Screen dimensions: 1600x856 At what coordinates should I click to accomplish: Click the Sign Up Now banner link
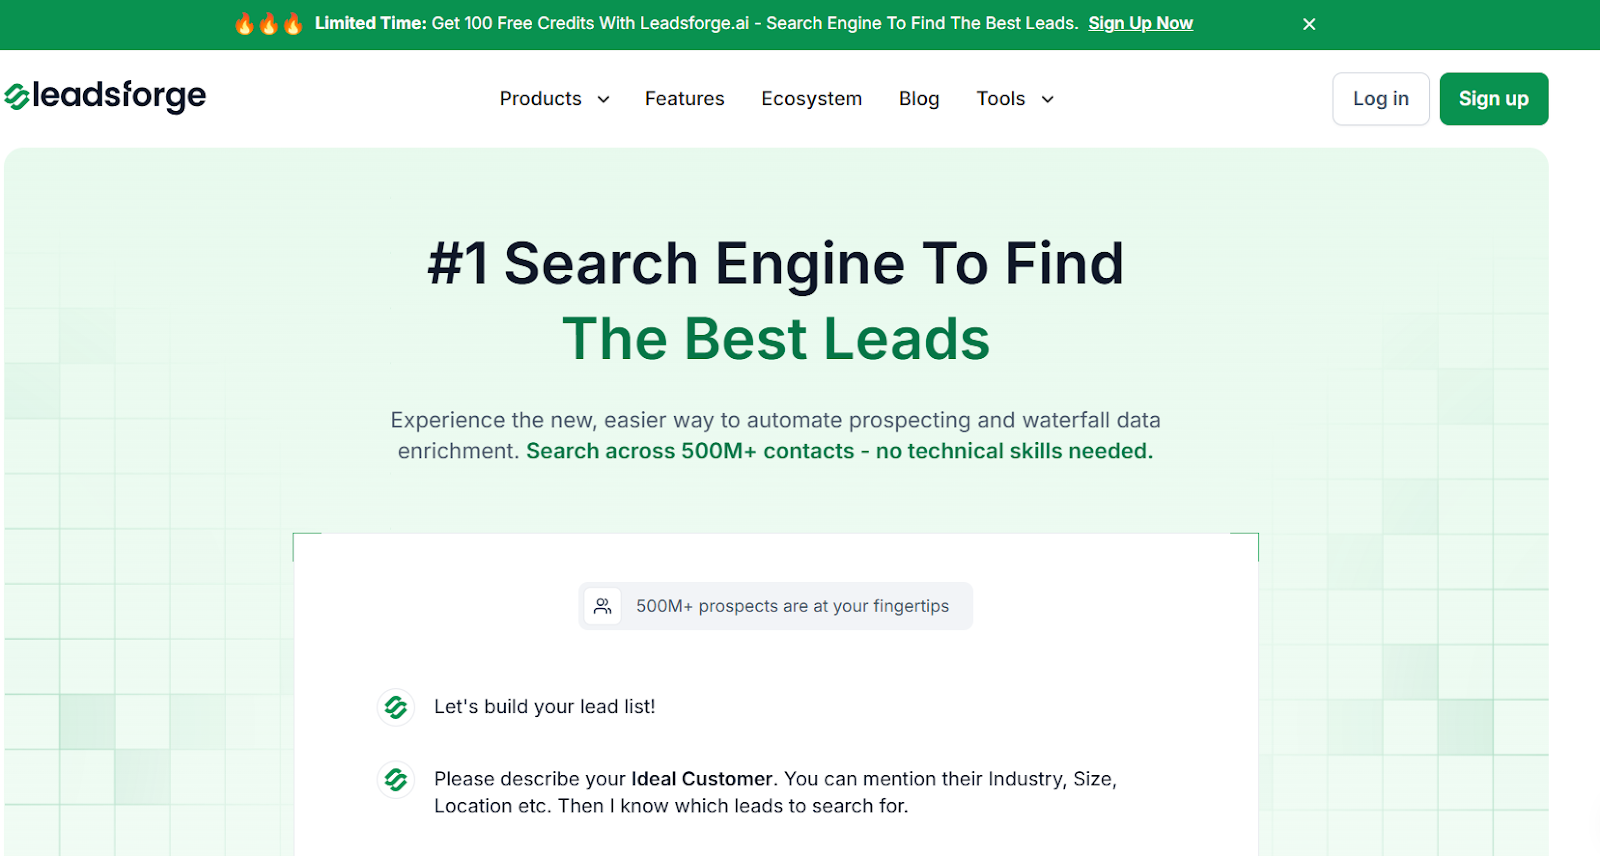point(1140,23)
